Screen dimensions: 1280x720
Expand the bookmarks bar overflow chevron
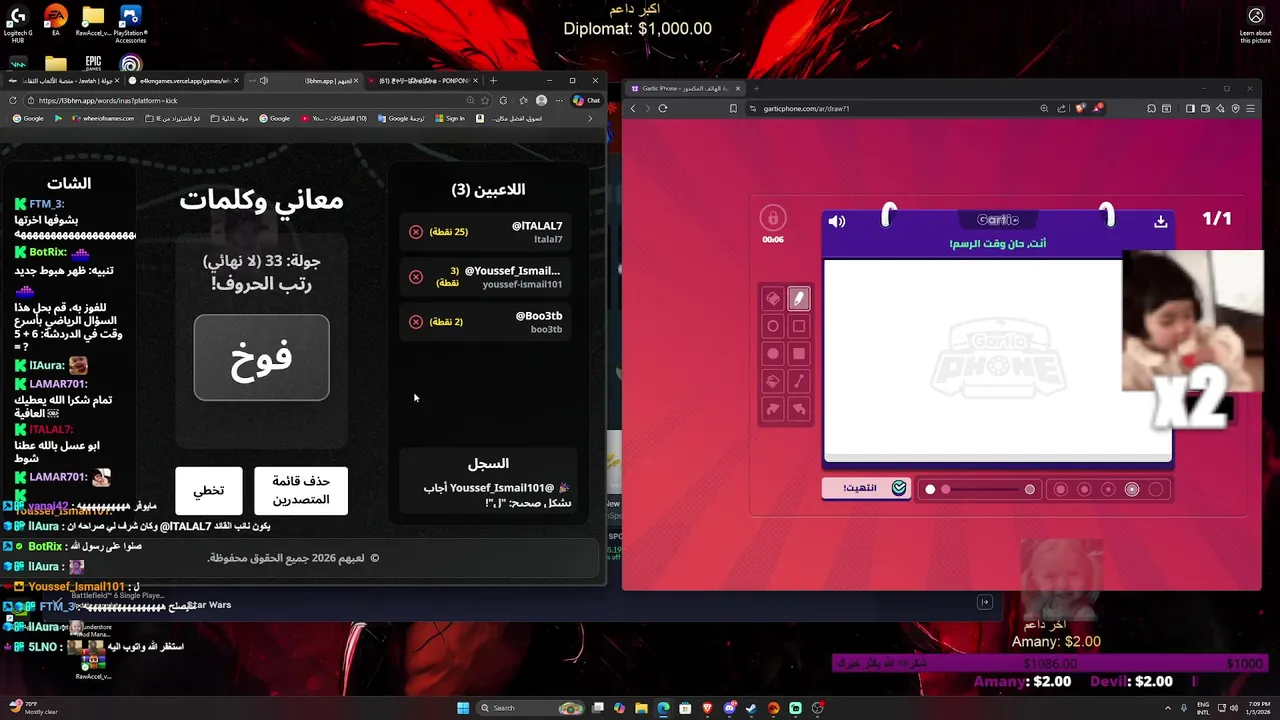(x=589, y=118)
